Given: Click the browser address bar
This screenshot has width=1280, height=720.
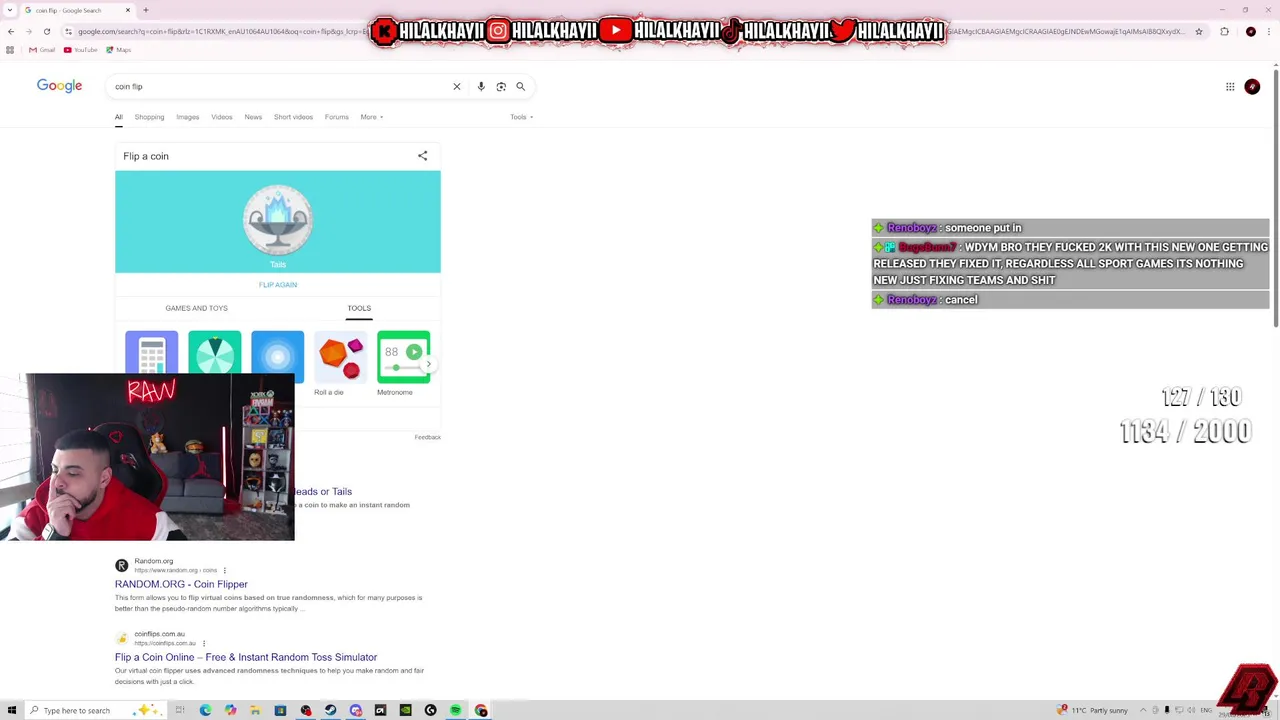Looking at the screenshot, I should click(630, 31).
